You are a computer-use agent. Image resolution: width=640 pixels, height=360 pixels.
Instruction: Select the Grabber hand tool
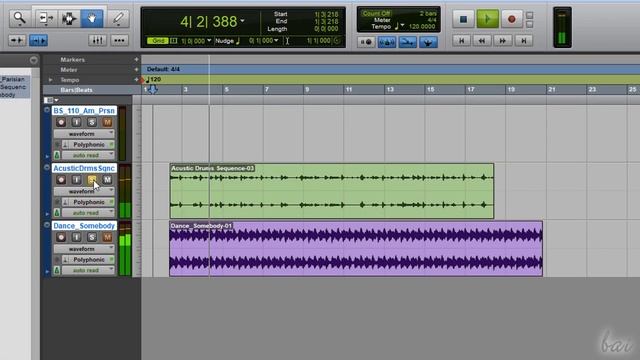[x=92, y=18]
